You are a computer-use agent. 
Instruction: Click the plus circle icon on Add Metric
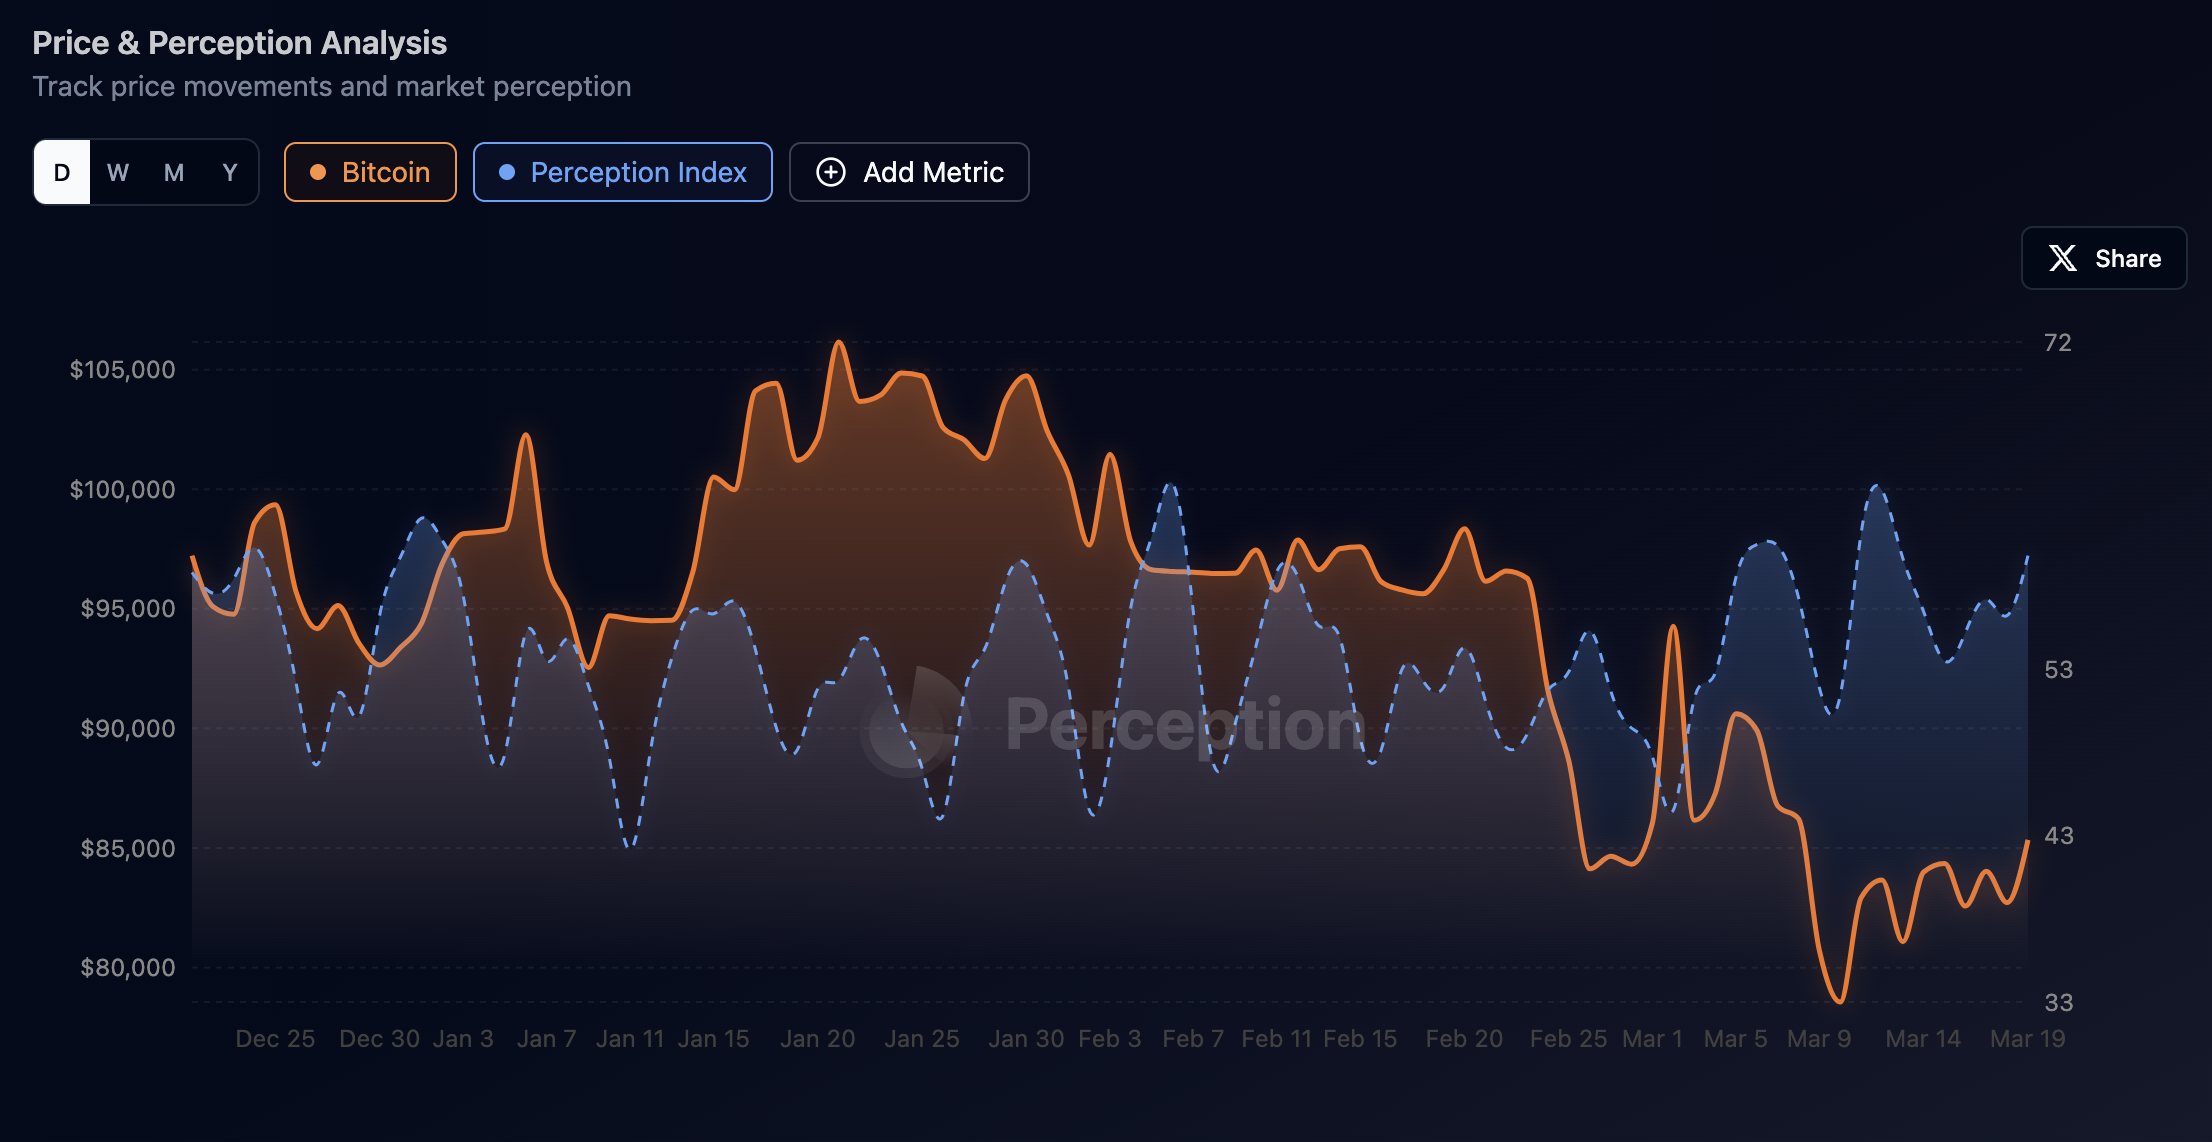click(830, 172)
